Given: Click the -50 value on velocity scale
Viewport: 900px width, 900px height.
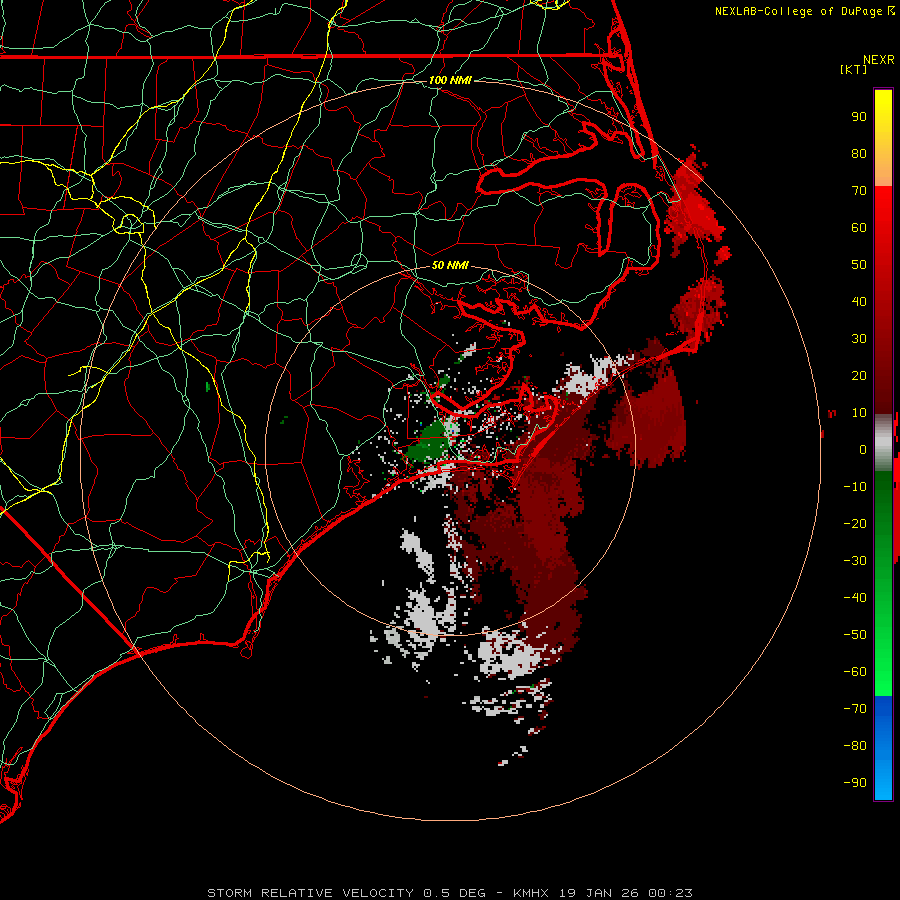Looking at the screenshot, I should coord(855,635).
